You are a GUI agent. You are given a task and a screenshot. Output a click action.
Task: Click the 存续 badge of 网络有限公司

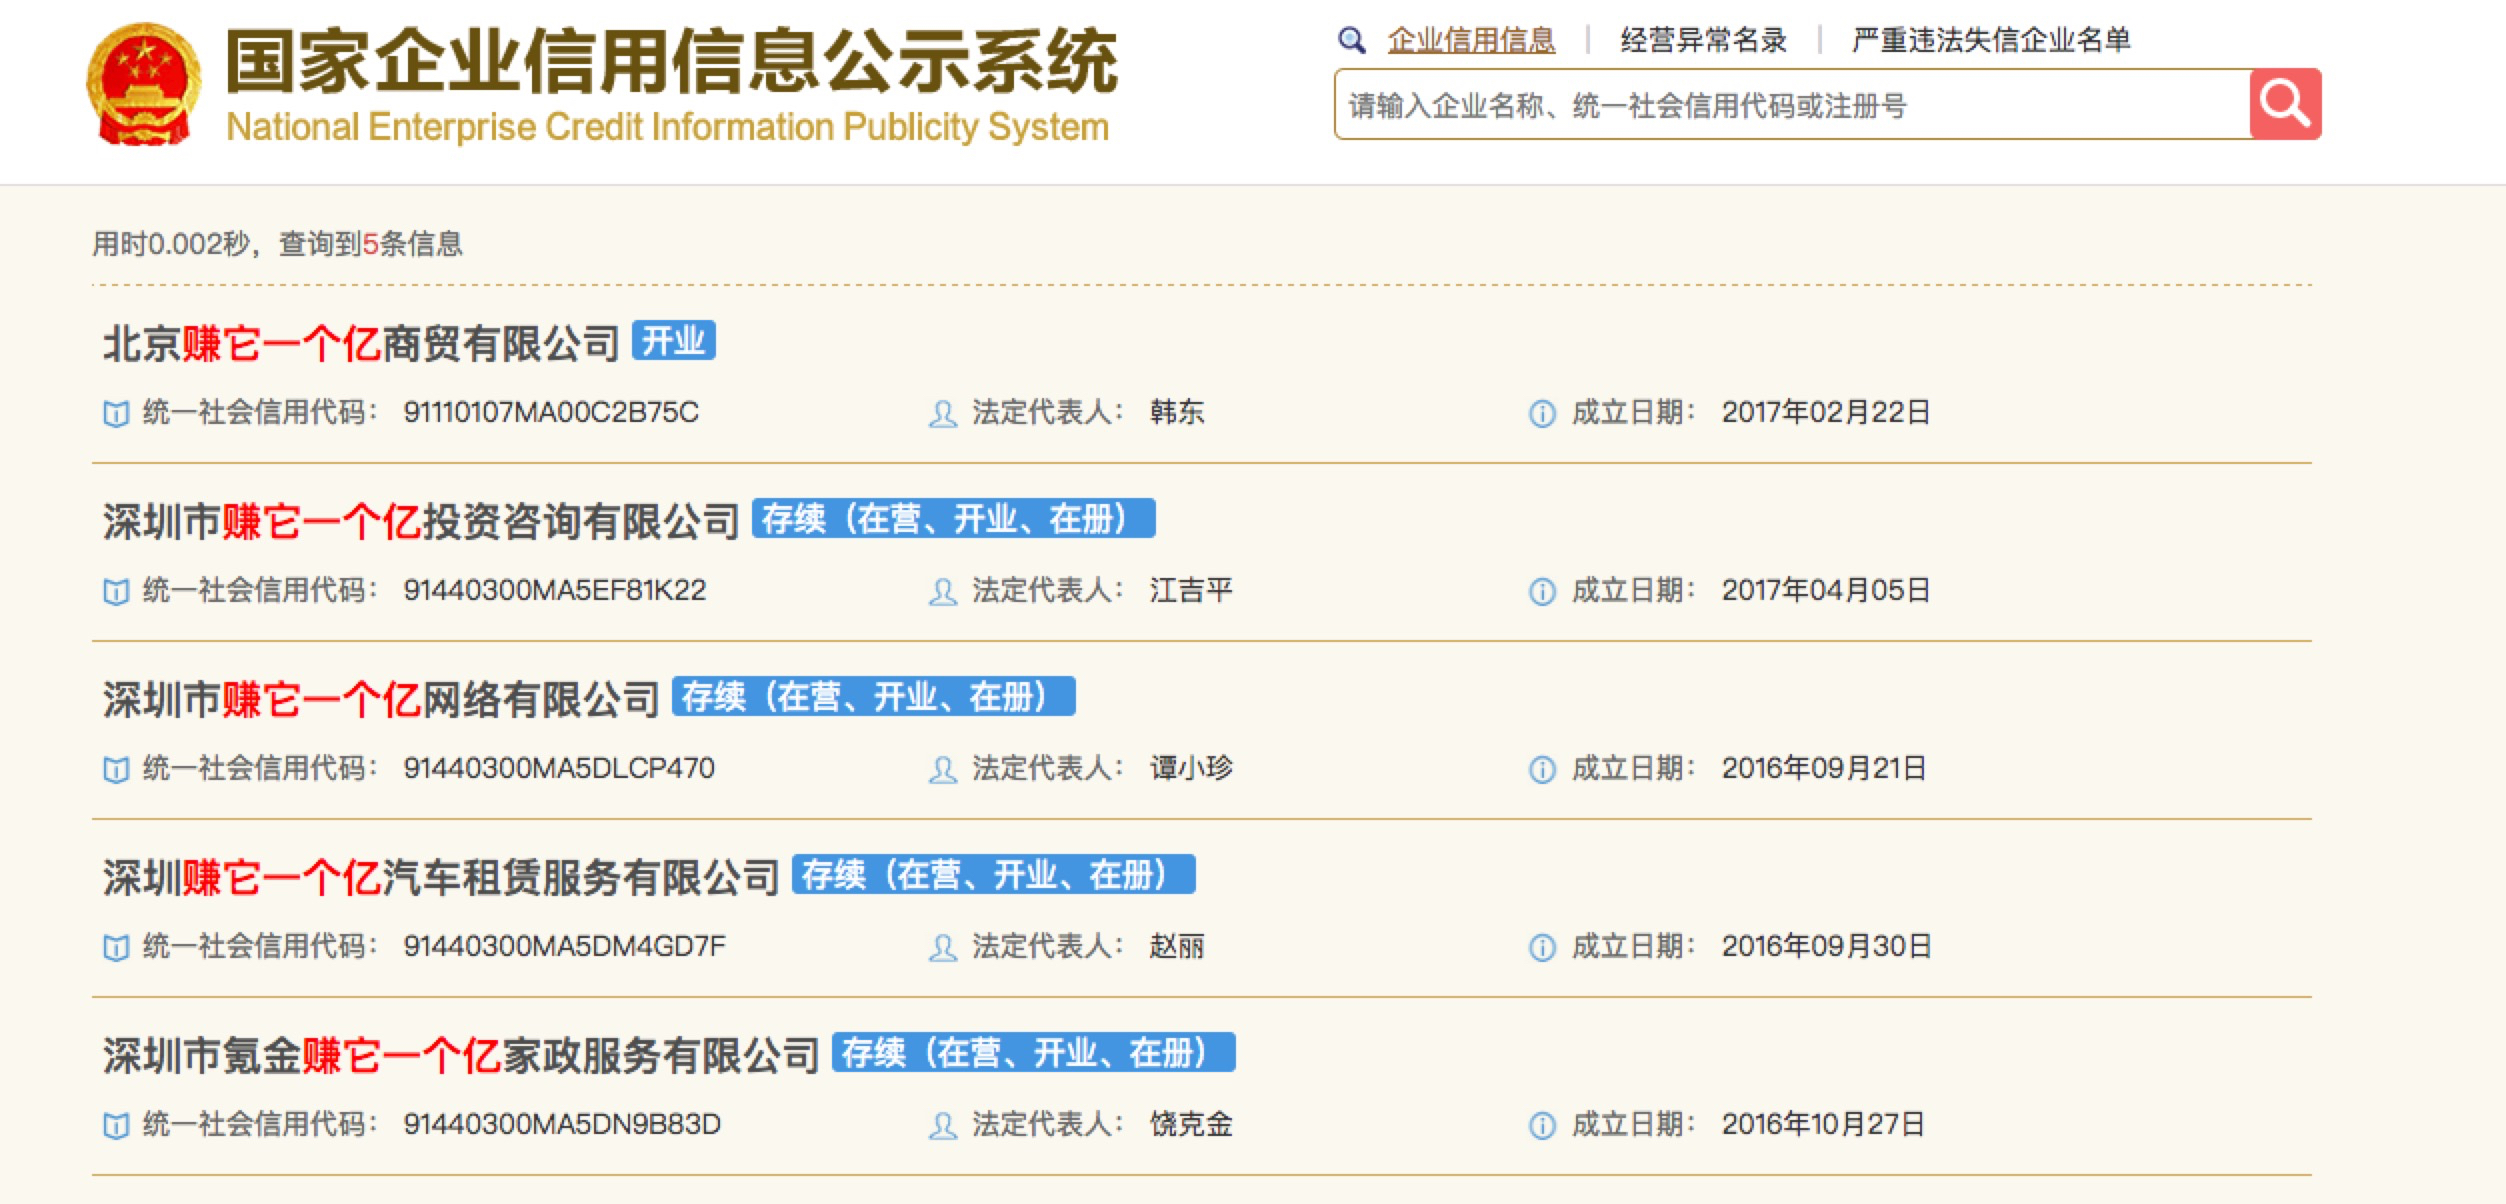[873, 696]
